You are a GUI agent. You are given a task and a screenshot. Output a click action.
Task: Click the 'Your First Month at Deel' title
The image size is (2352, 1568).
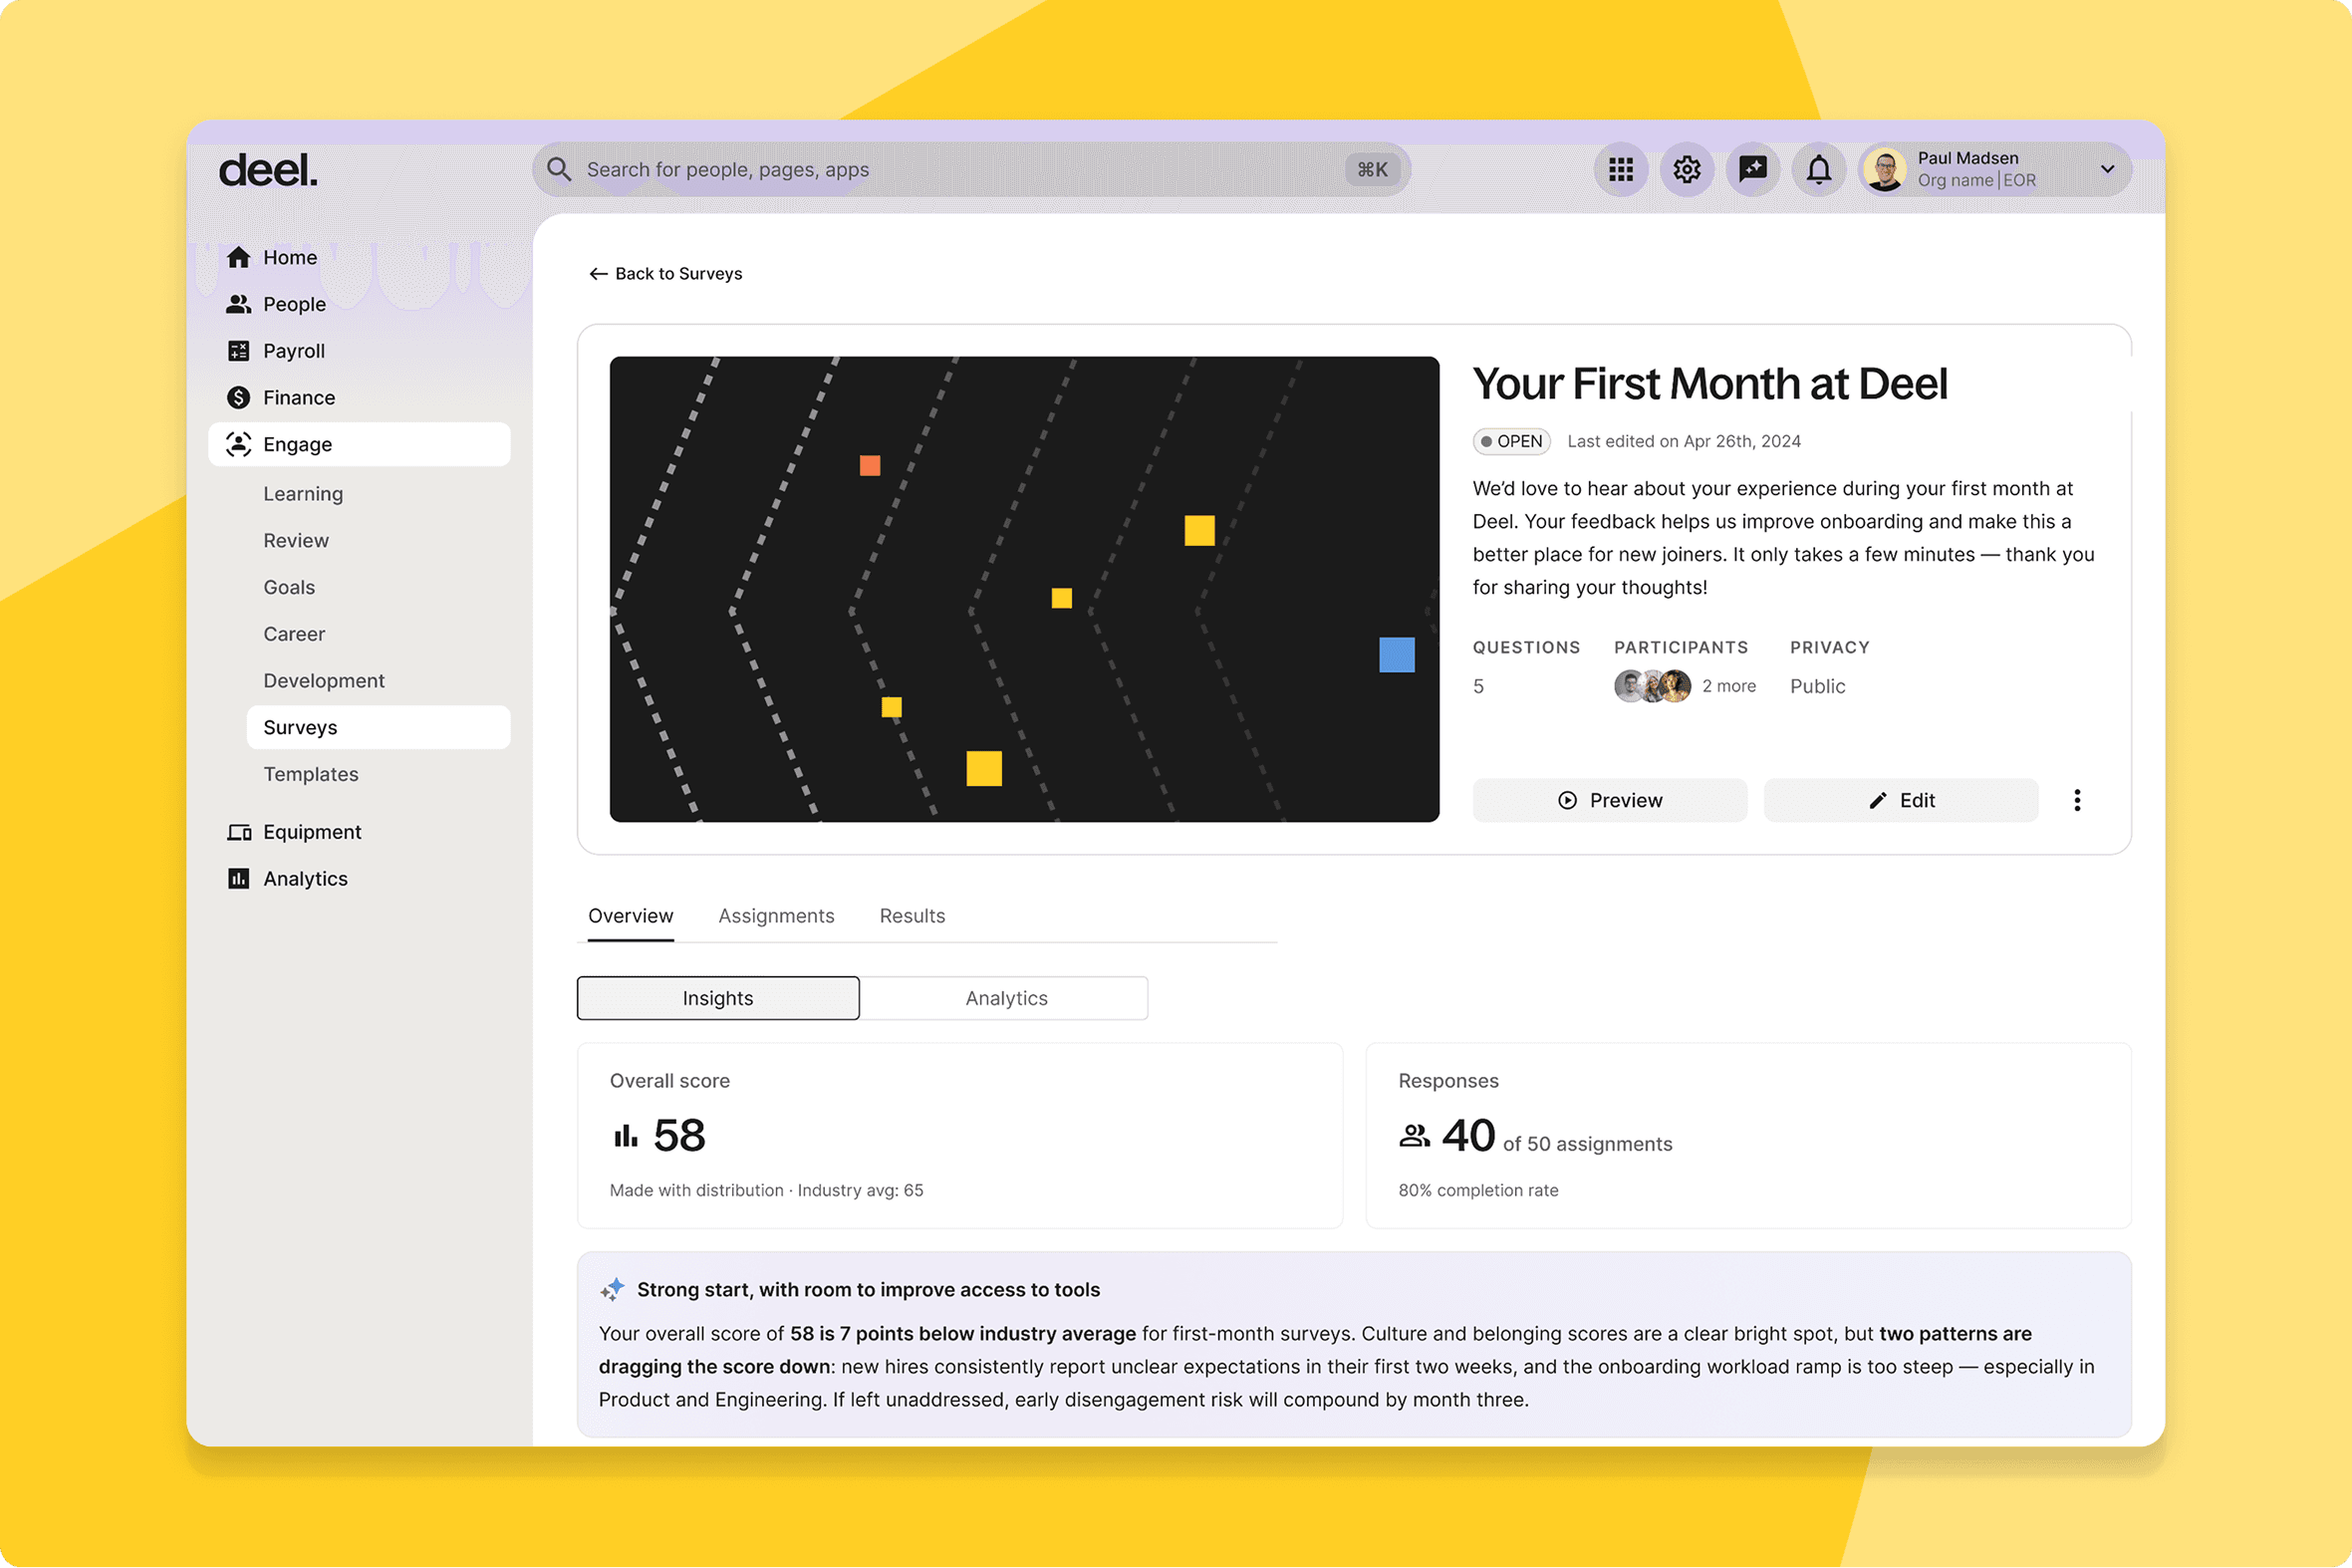click(1710, 384)
